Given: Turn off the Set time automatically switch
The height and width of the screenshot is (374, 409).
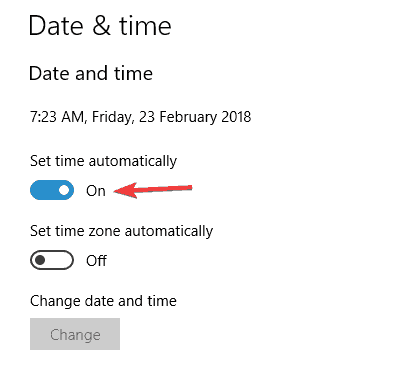Looking at the screenshot, I should tap(52, 190).
